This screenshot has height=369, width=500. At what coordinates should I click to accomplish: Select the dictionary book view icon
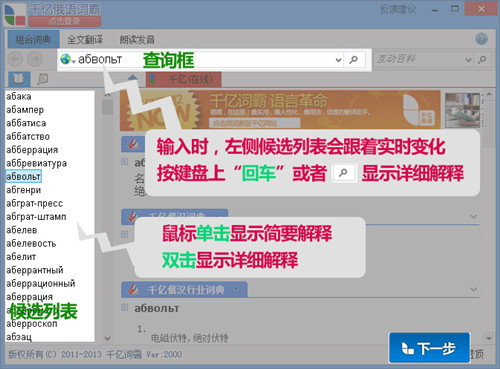pos(19,79)
